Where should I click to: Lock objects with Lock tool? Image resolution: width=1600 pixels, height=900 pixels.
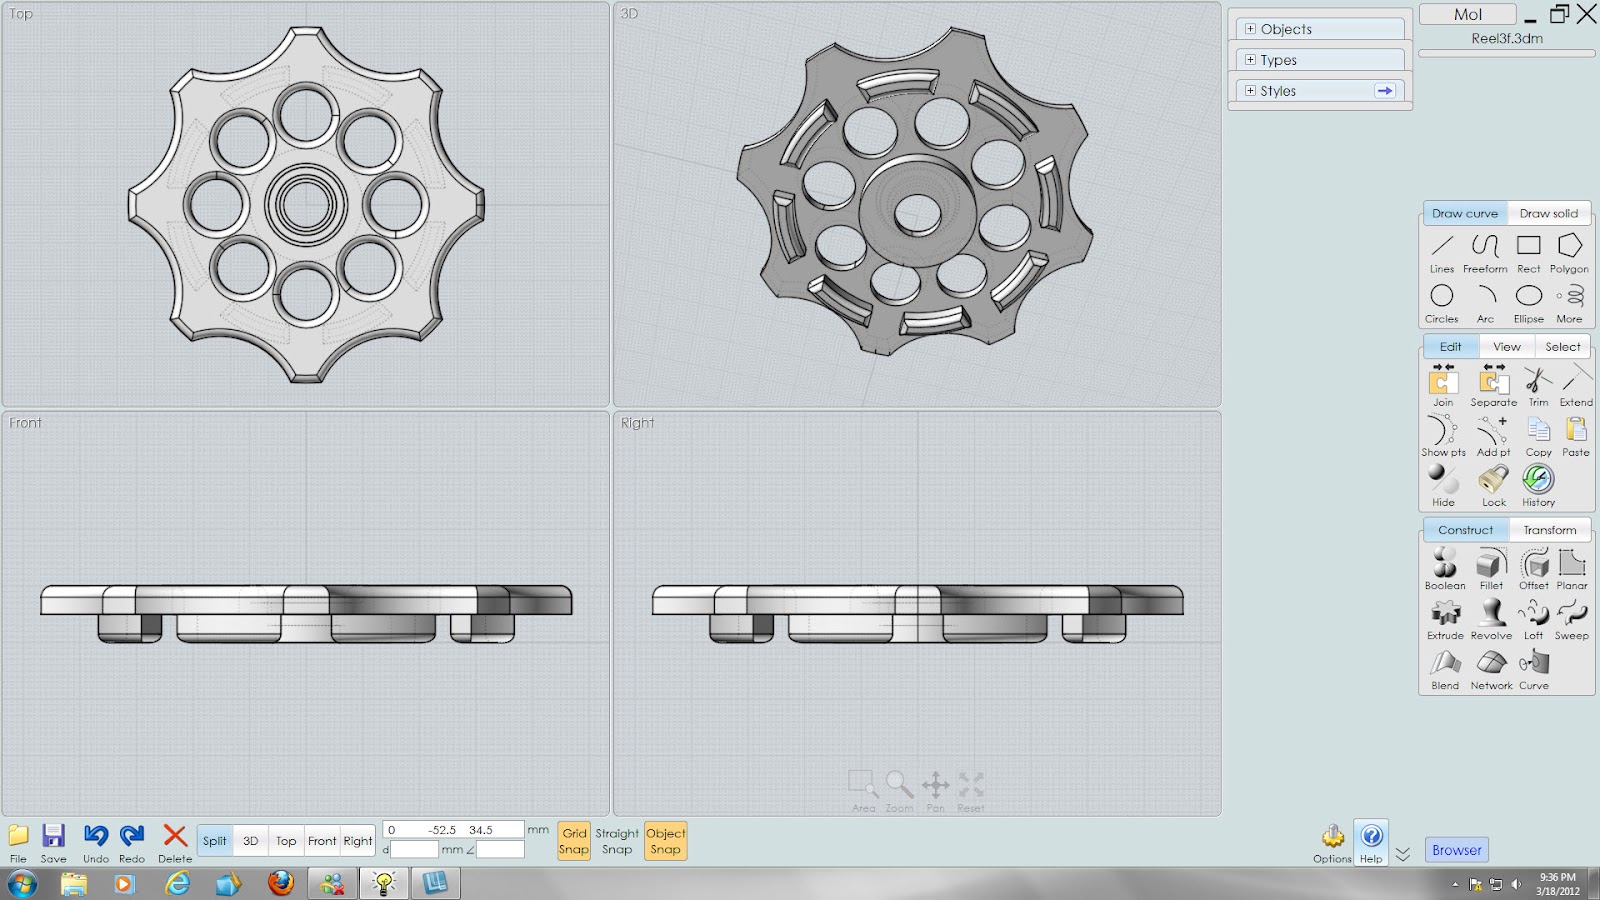pos(1494,486)
